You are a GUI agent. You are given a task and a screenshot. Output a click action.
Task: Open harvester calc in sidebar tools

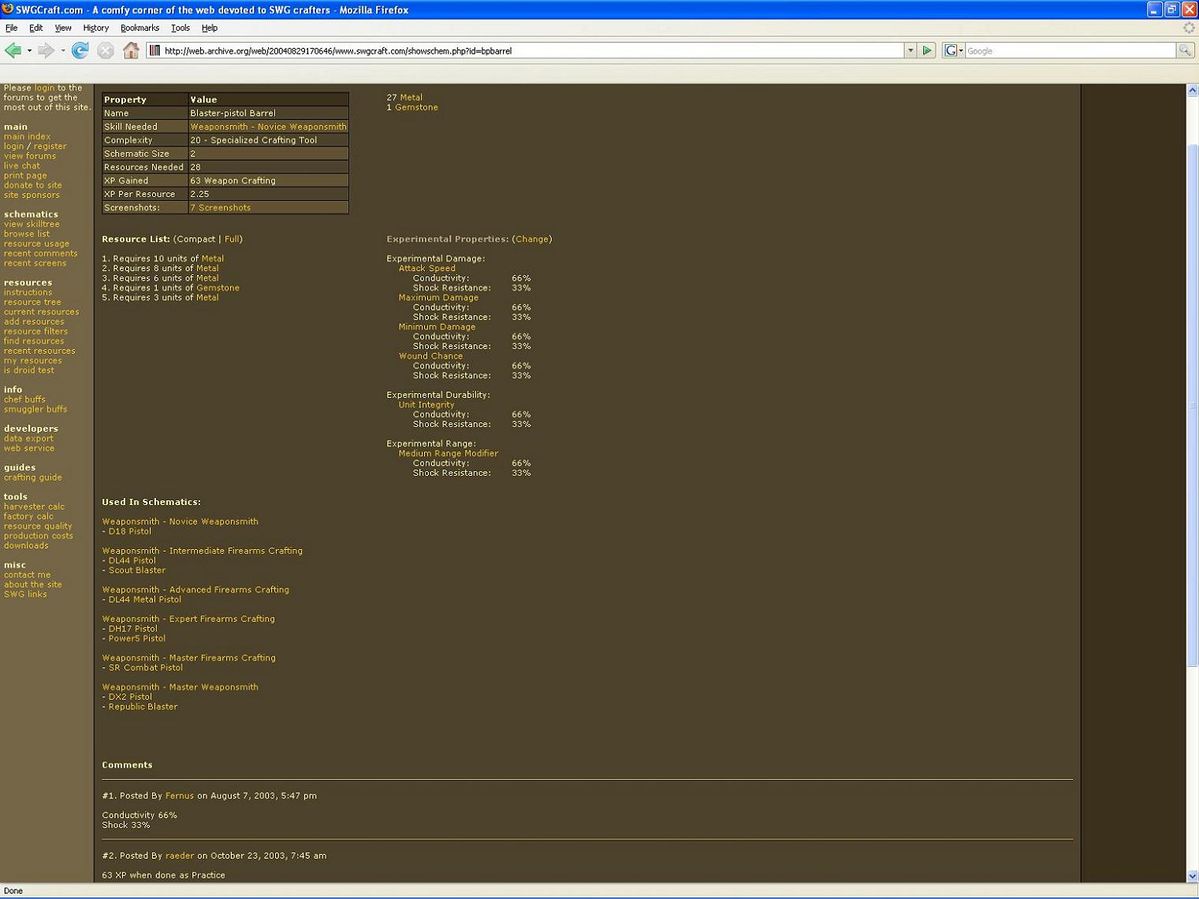click(x=34, y=507)
